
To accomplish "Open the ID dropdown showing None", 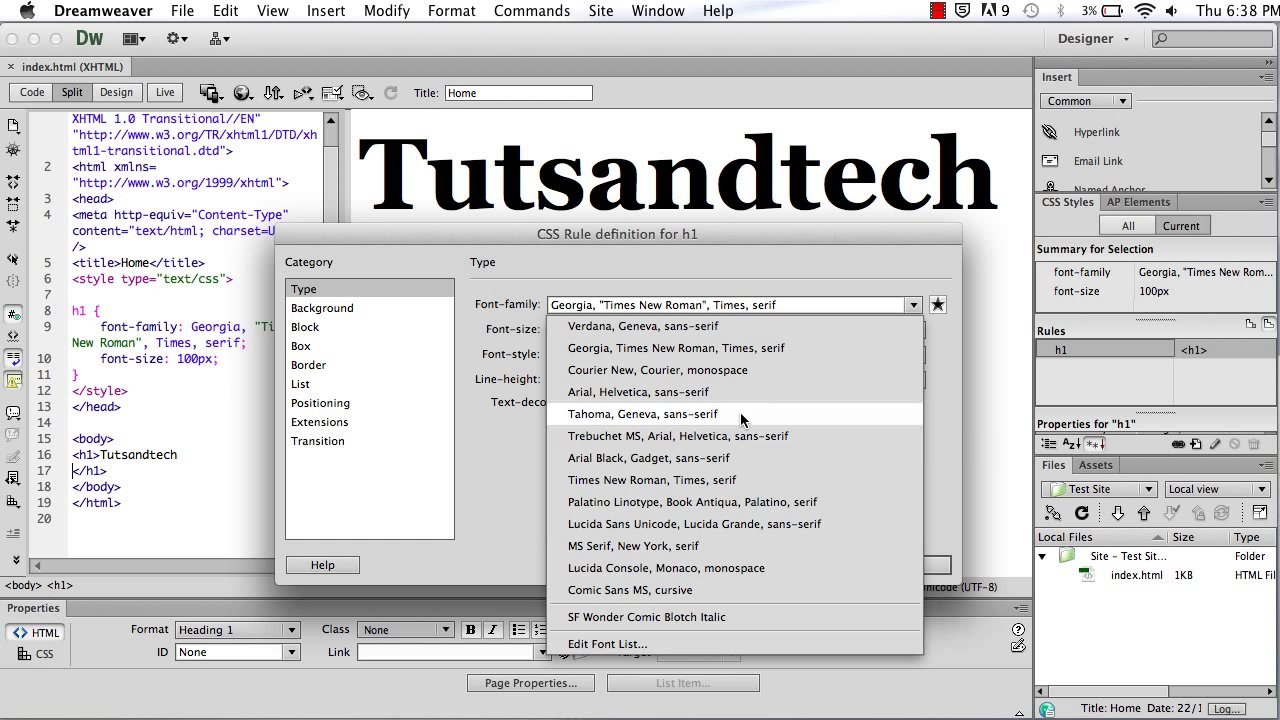I will point(237,652).
